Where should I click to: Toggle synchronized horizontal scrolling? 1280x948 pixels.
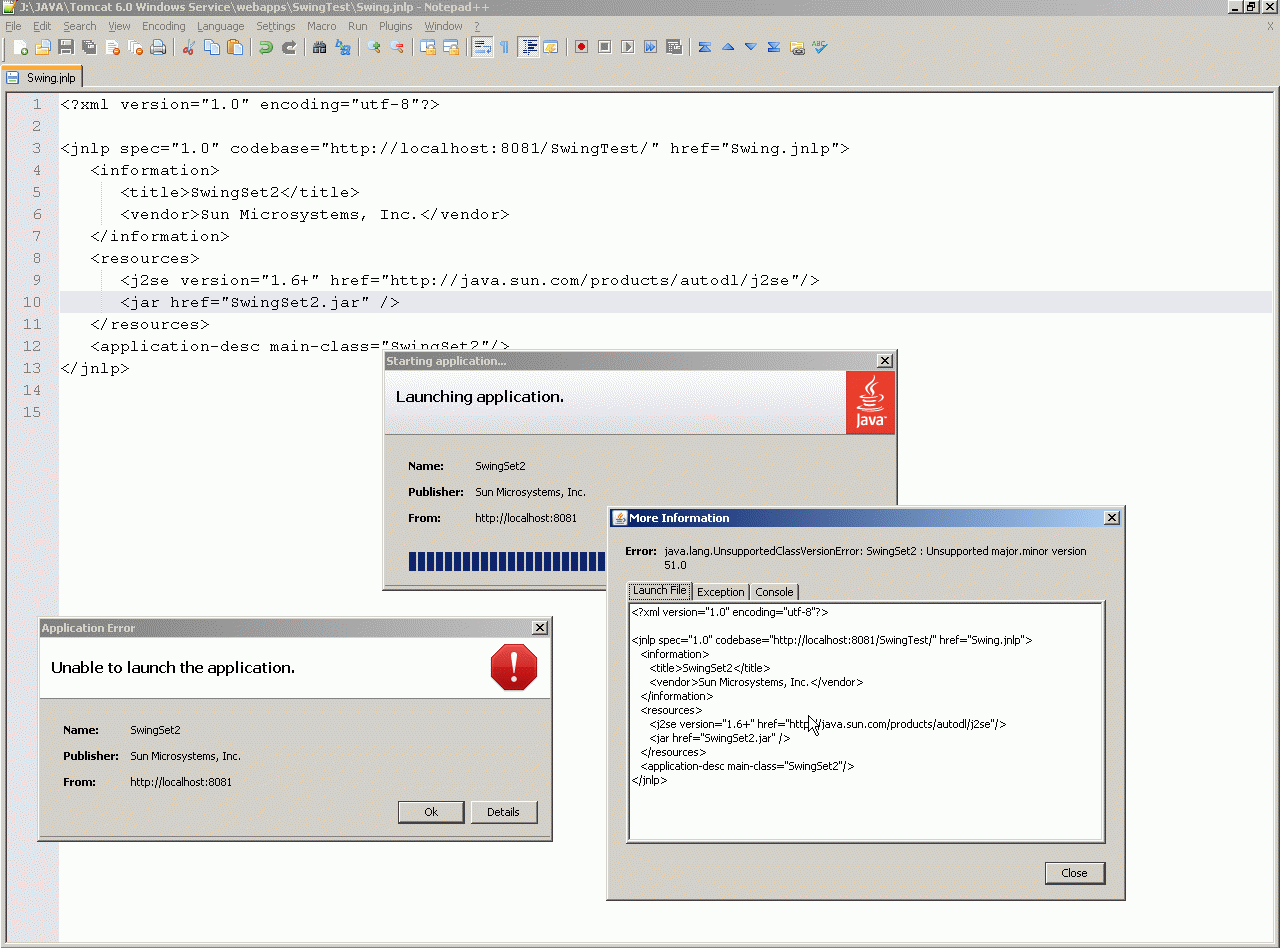click(451, 47)
